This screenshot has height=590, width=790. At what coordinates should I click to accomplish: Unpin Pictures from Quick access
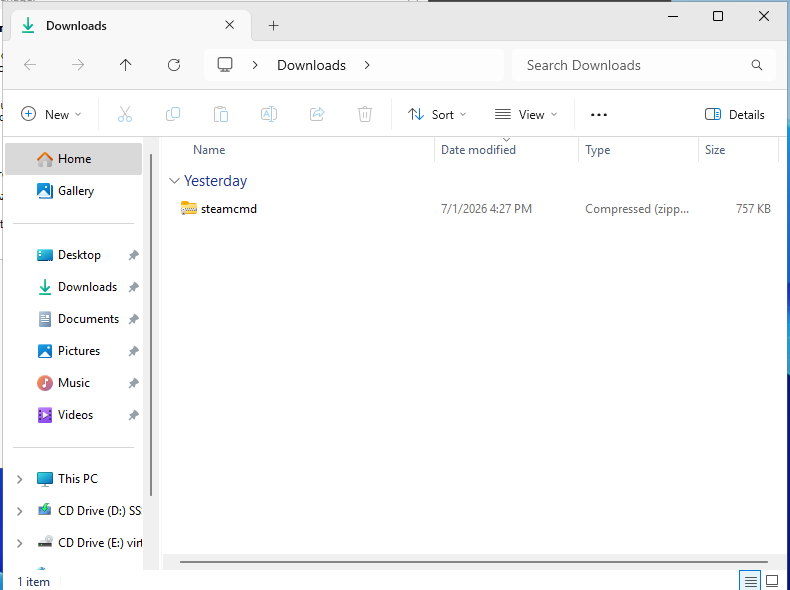click(x=134, y=351)
